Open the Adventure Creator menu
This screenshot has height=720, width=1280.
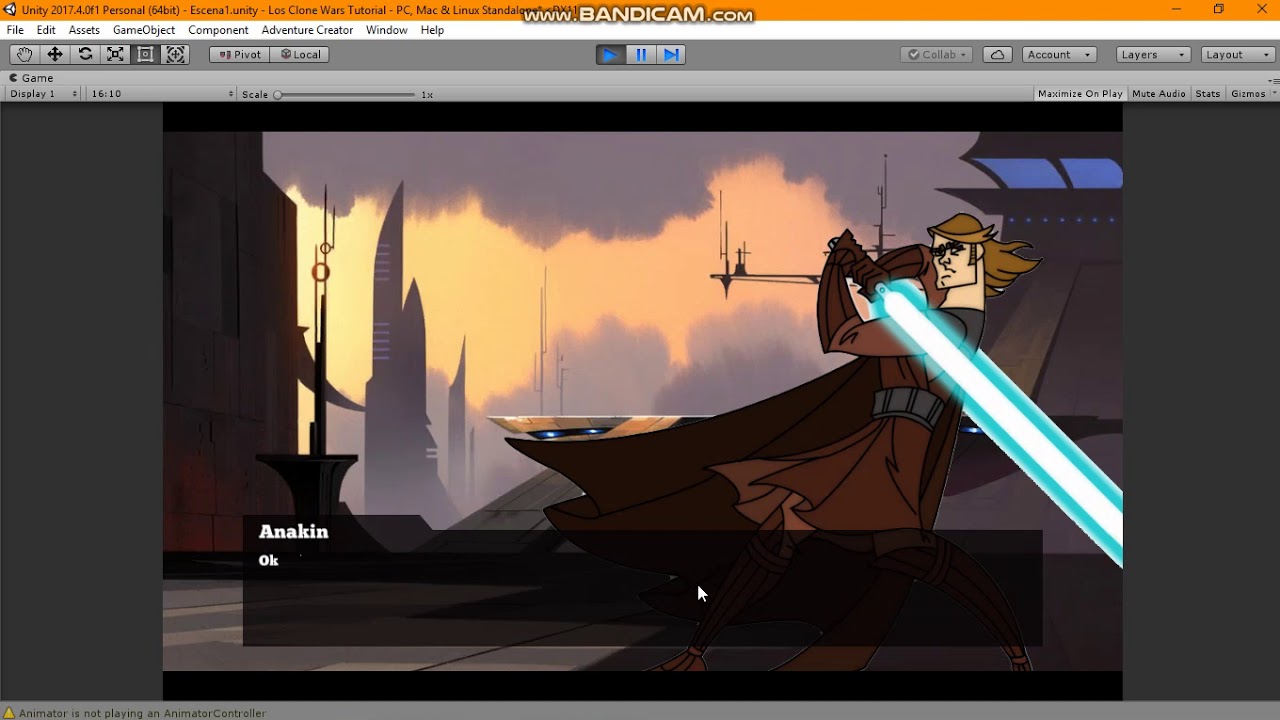pyautogui.click(x=307, y=30)
